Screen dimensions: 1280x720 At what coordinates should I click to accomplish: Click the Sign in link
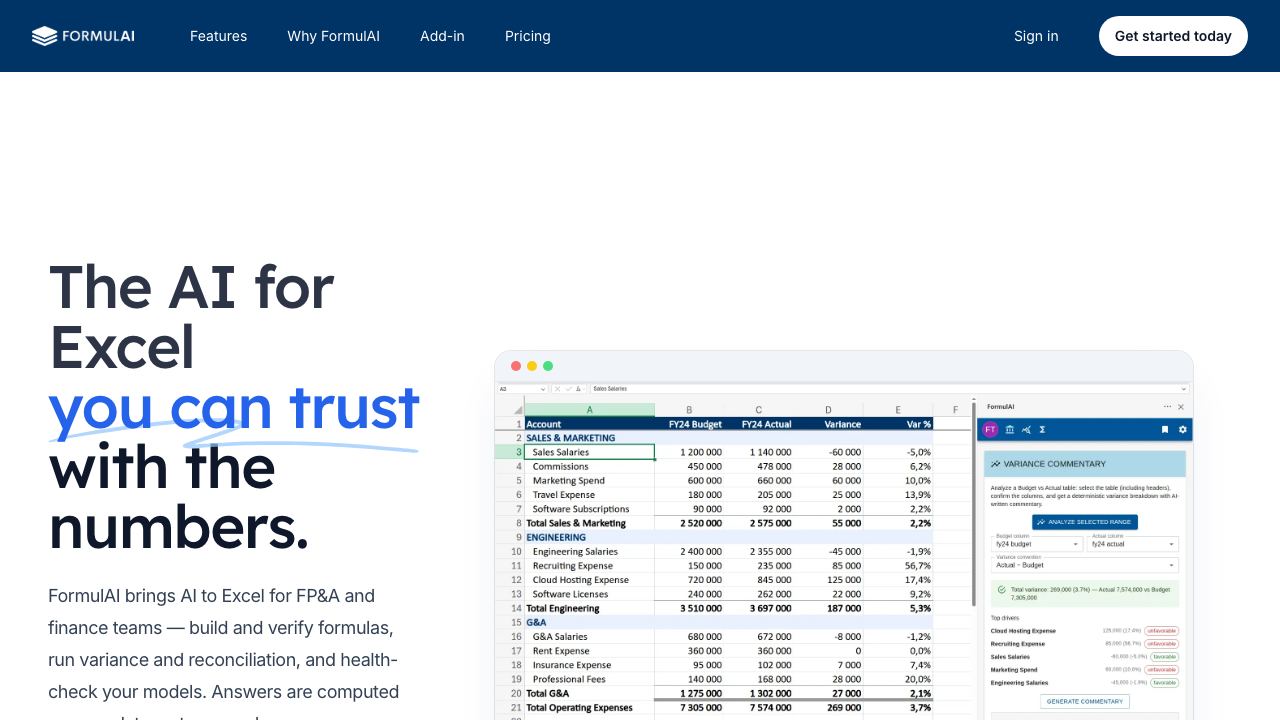[x=1036, y=36]
